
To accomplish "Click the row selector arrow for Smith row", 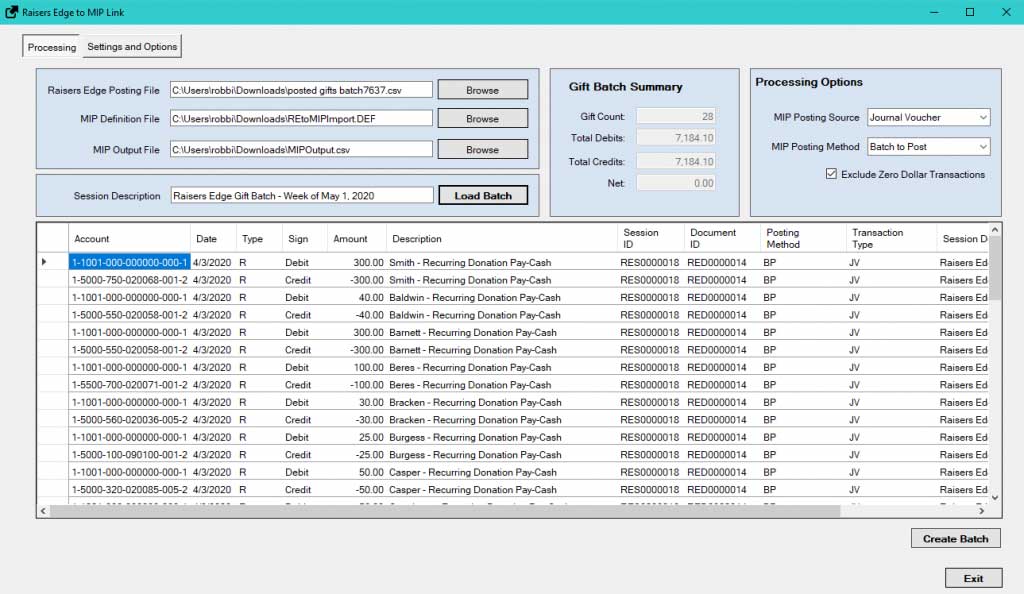I will [x=44, y=262].
